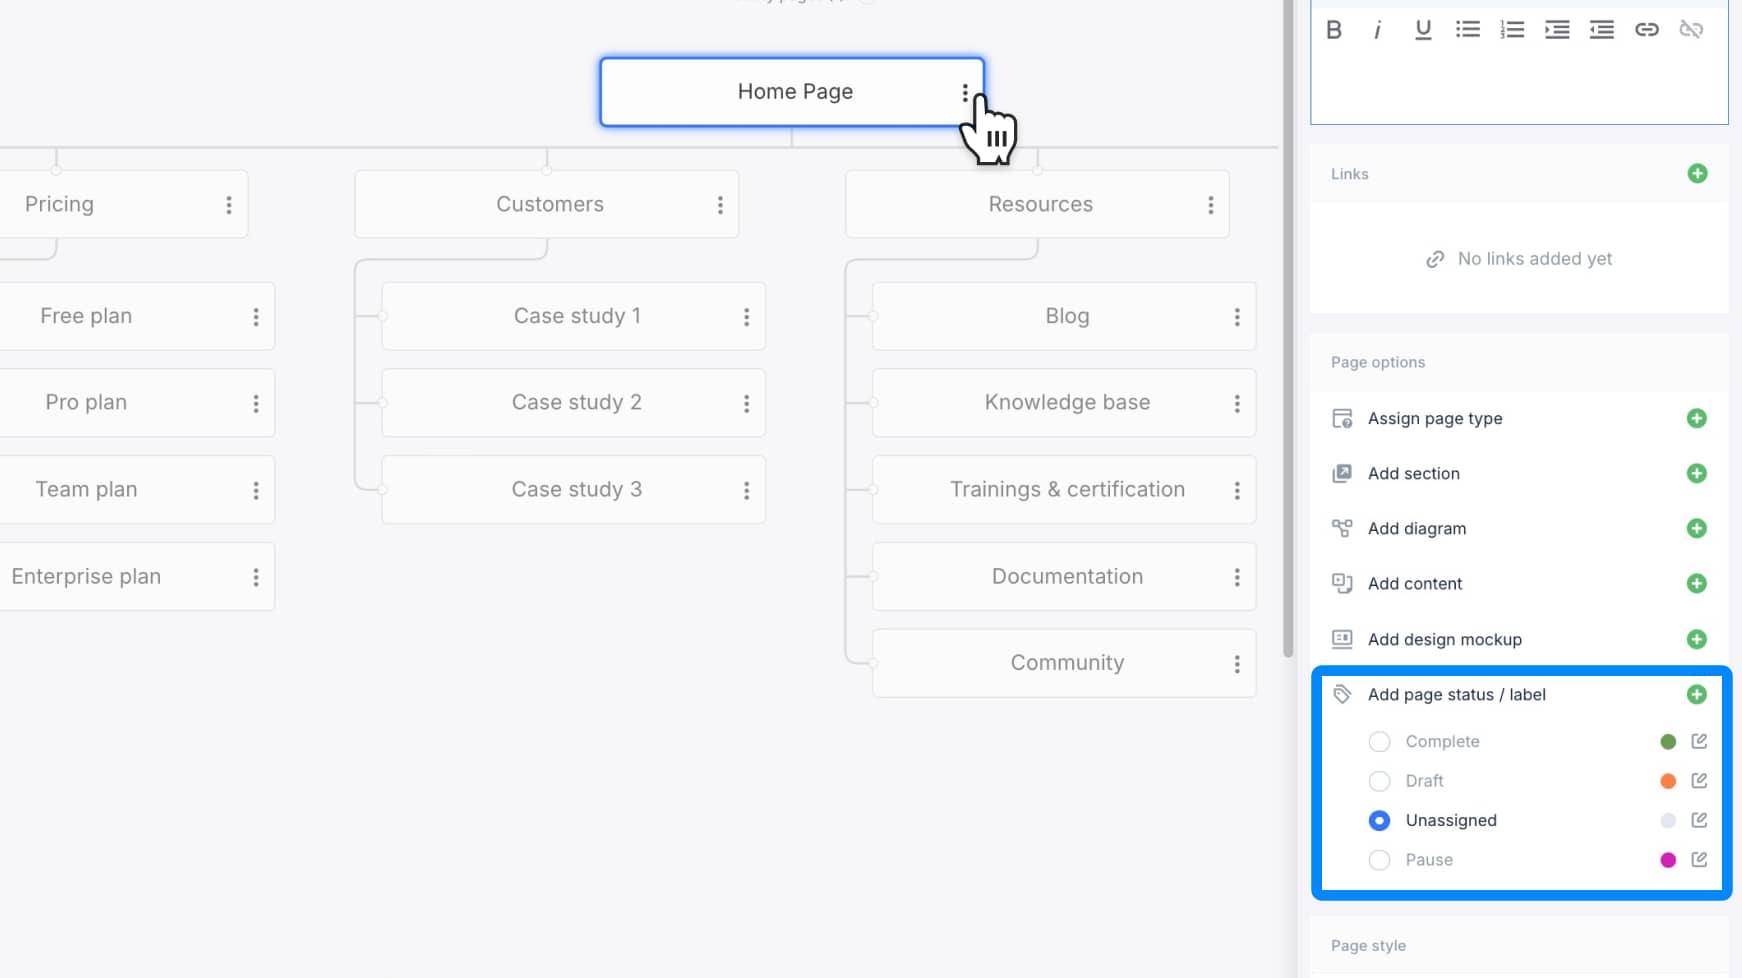Screen dimensions: 1742x978
Task: Click the Add content option
Action: click(x=1415, y=583)
